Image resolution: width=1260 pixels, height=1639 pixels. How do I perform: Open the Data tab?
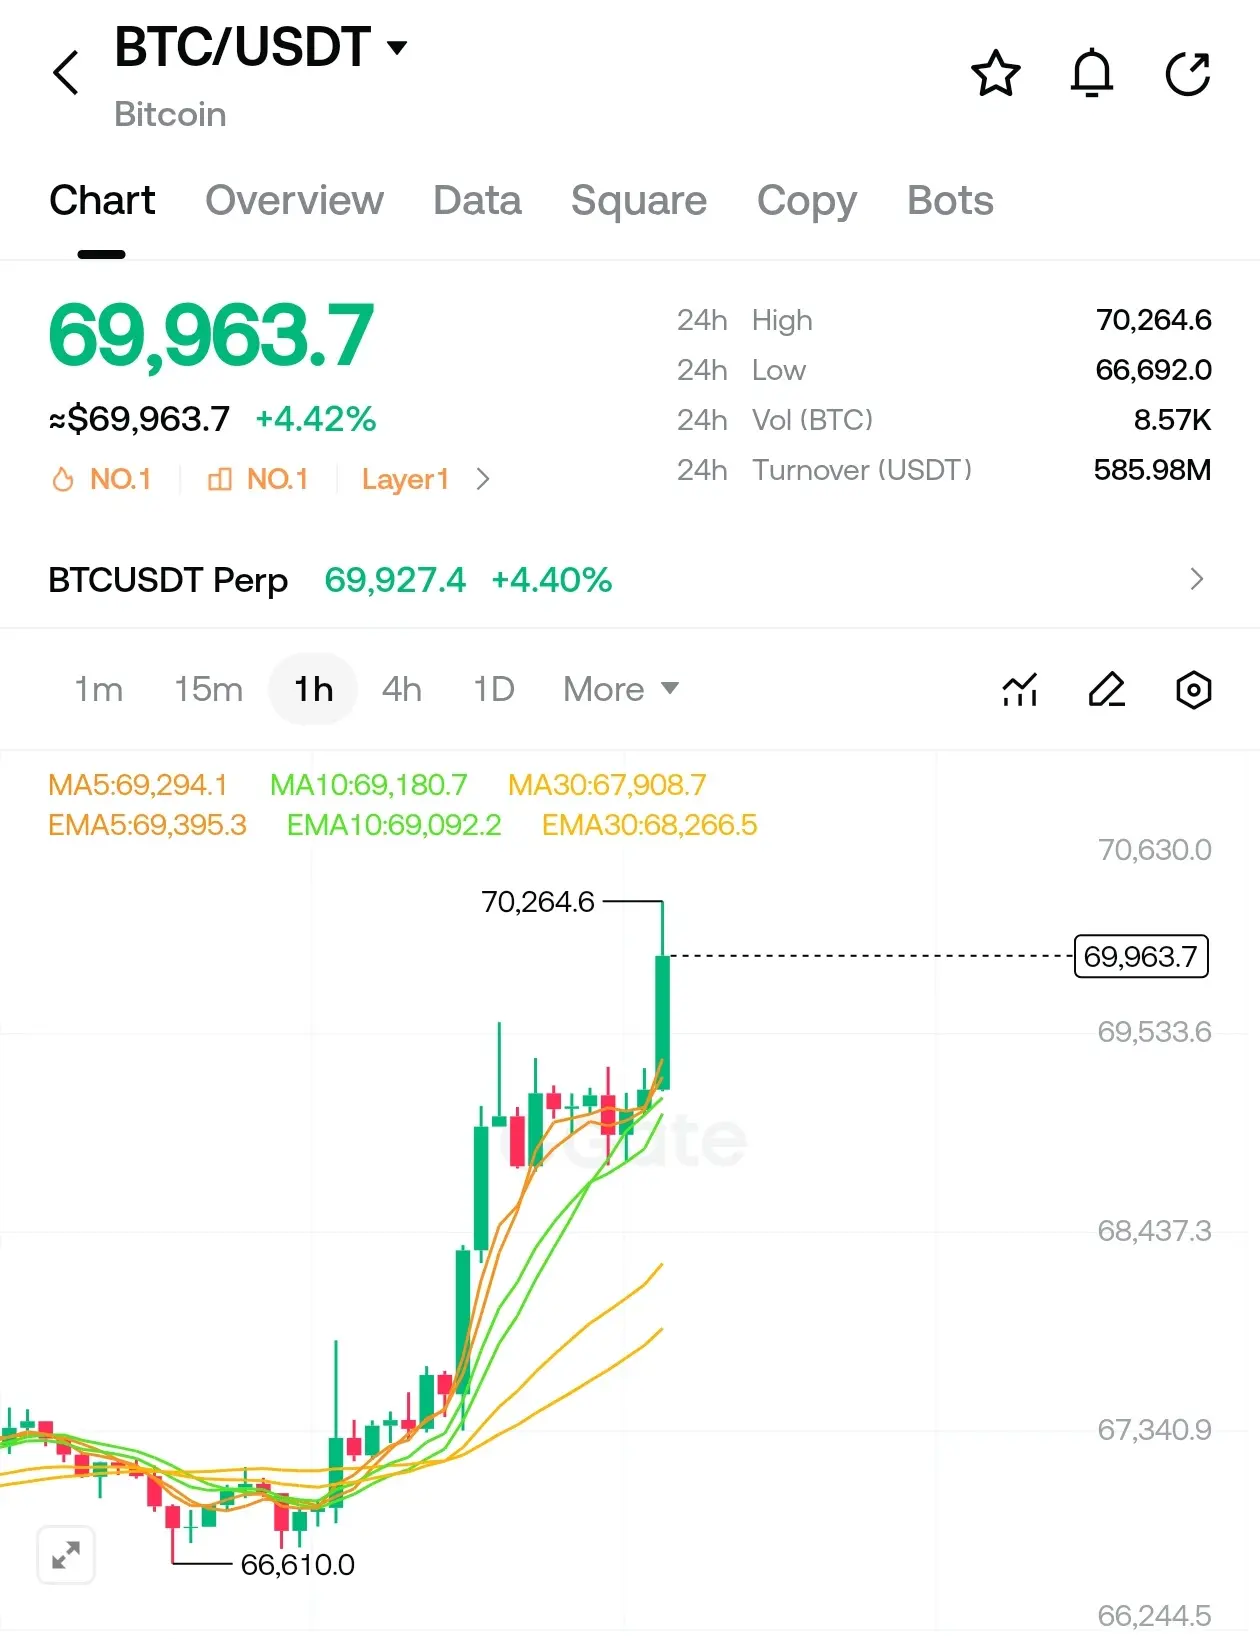tap(477, 200)
